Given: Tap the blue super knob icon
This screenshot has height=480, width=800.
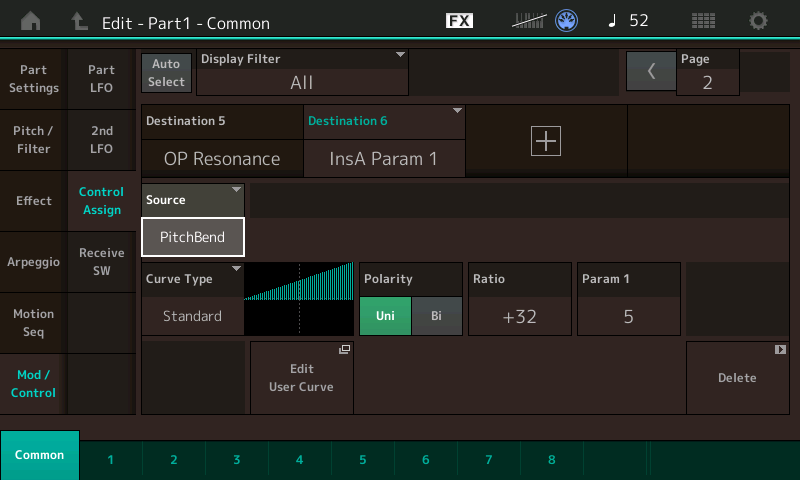Looking at the screenshot, I should tap(568, 20).
